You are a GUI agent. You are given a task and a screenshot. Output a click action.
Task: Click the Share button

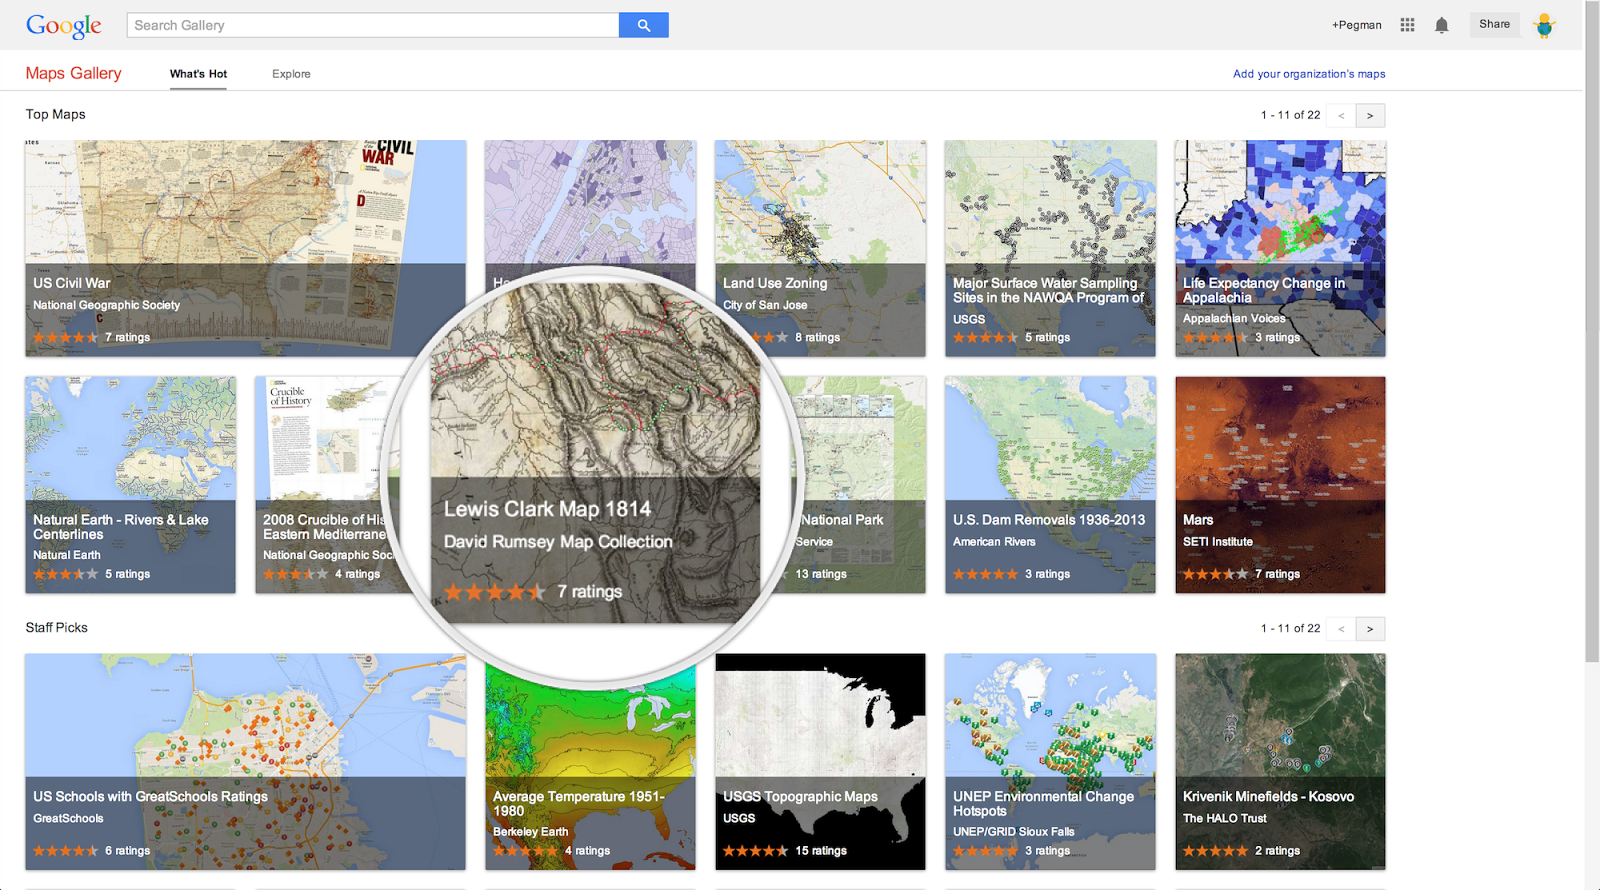click(x=1494, y=24)
